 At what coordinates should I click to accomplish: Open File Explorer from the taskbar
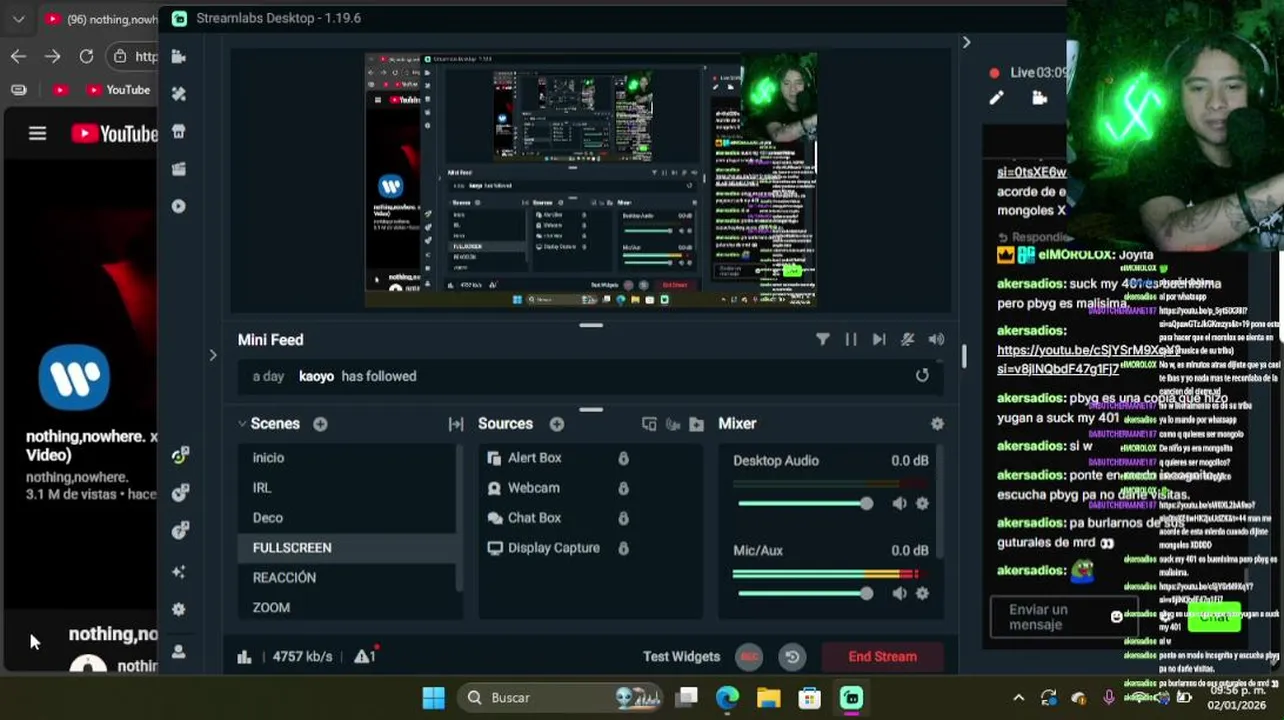pyautogui.click(x=768, y=697)
